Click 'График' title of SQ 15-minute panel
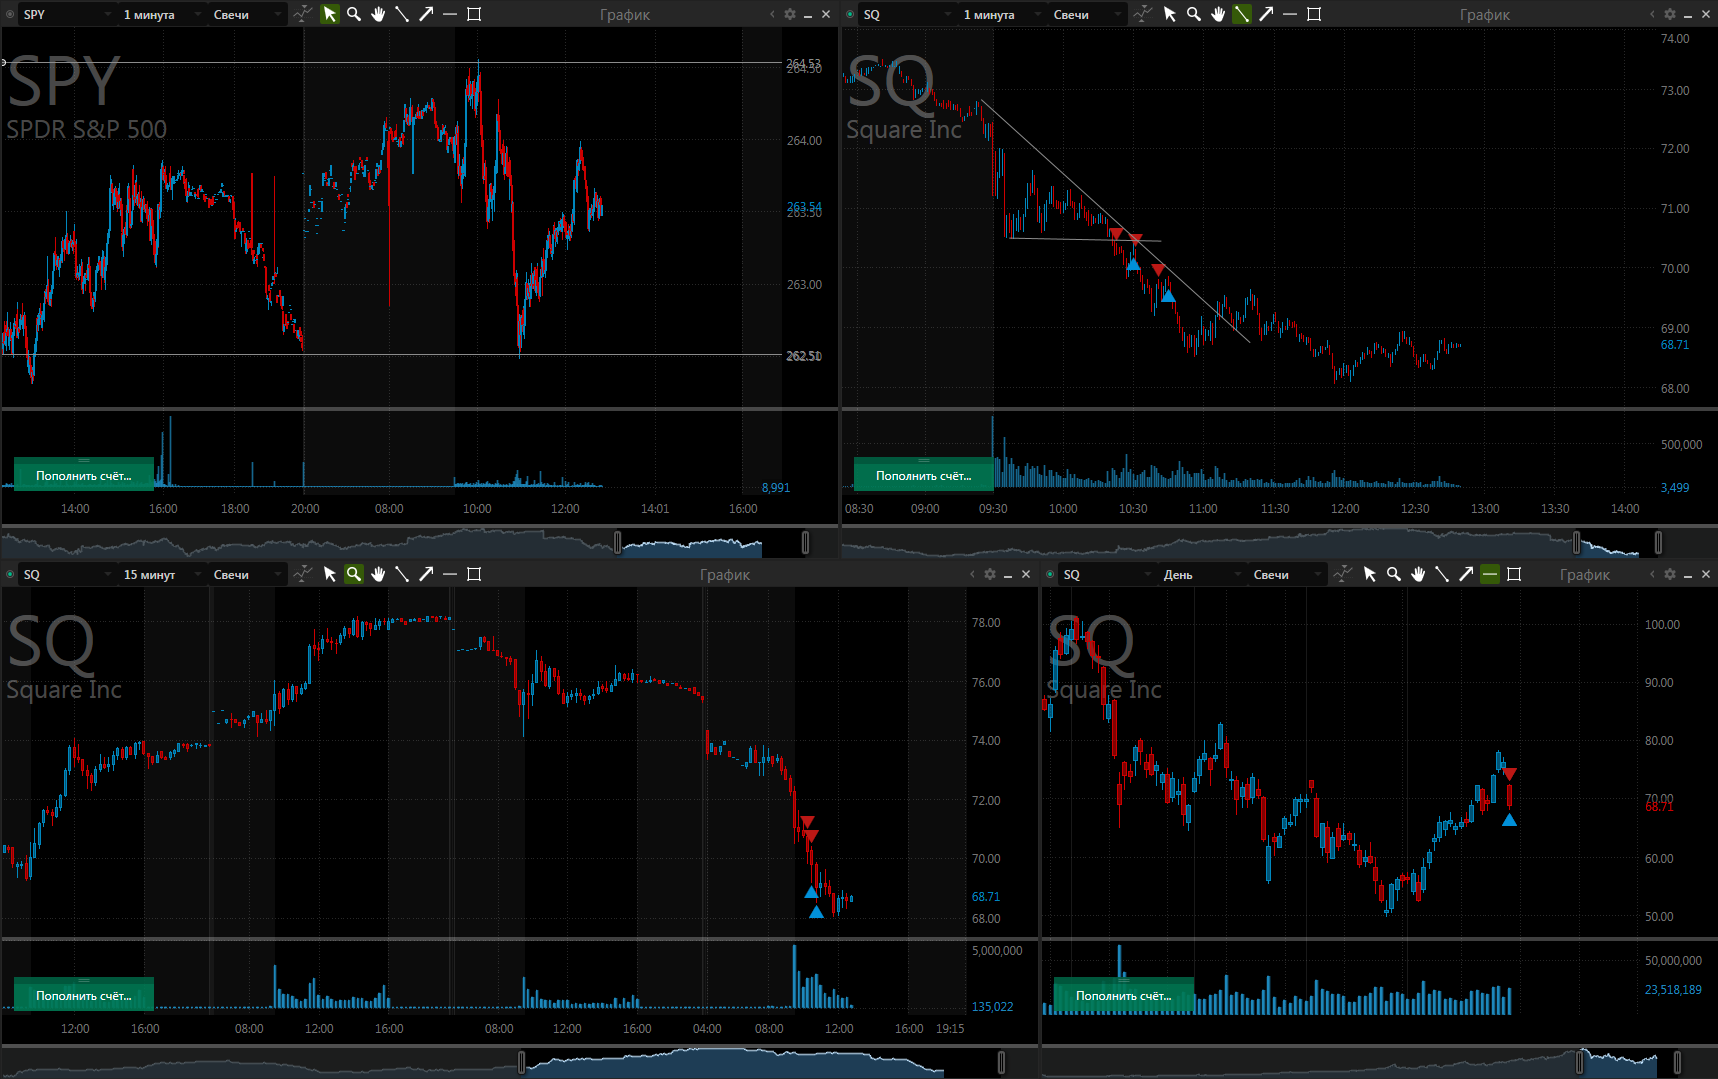Viewport: 1718px width, 1079px height. [x=725, y=574]
